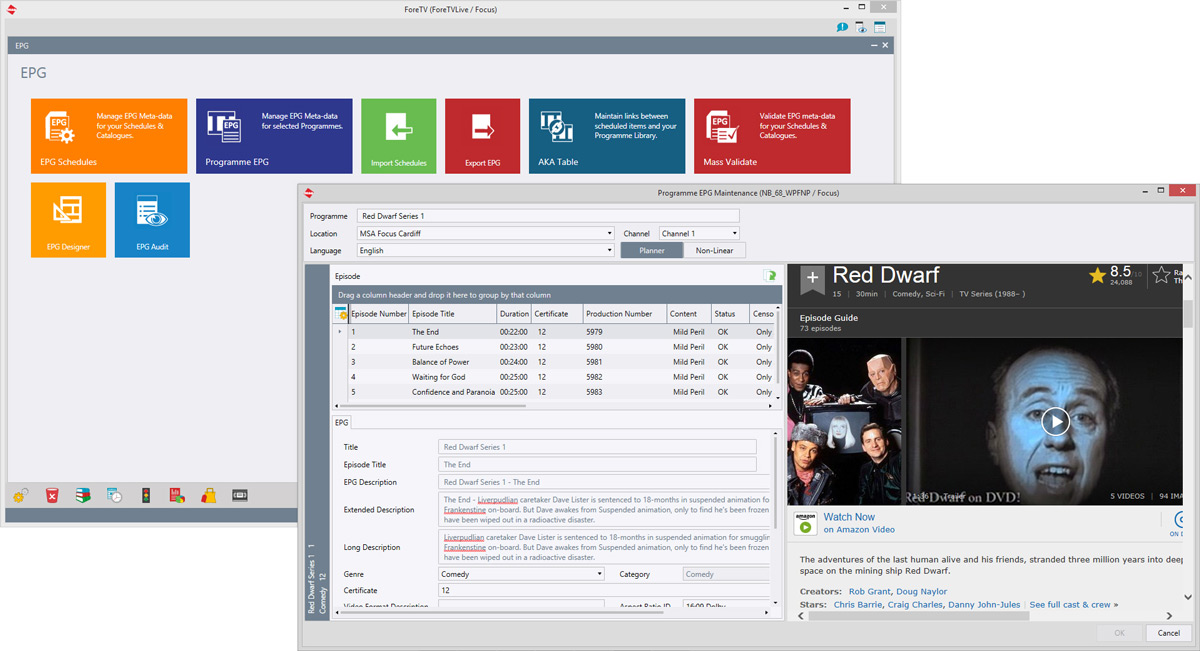This screenshot has height=651, width=1200.
Task: Click the window list icon in ForeTV header
Action: click(x=880, y=27)
